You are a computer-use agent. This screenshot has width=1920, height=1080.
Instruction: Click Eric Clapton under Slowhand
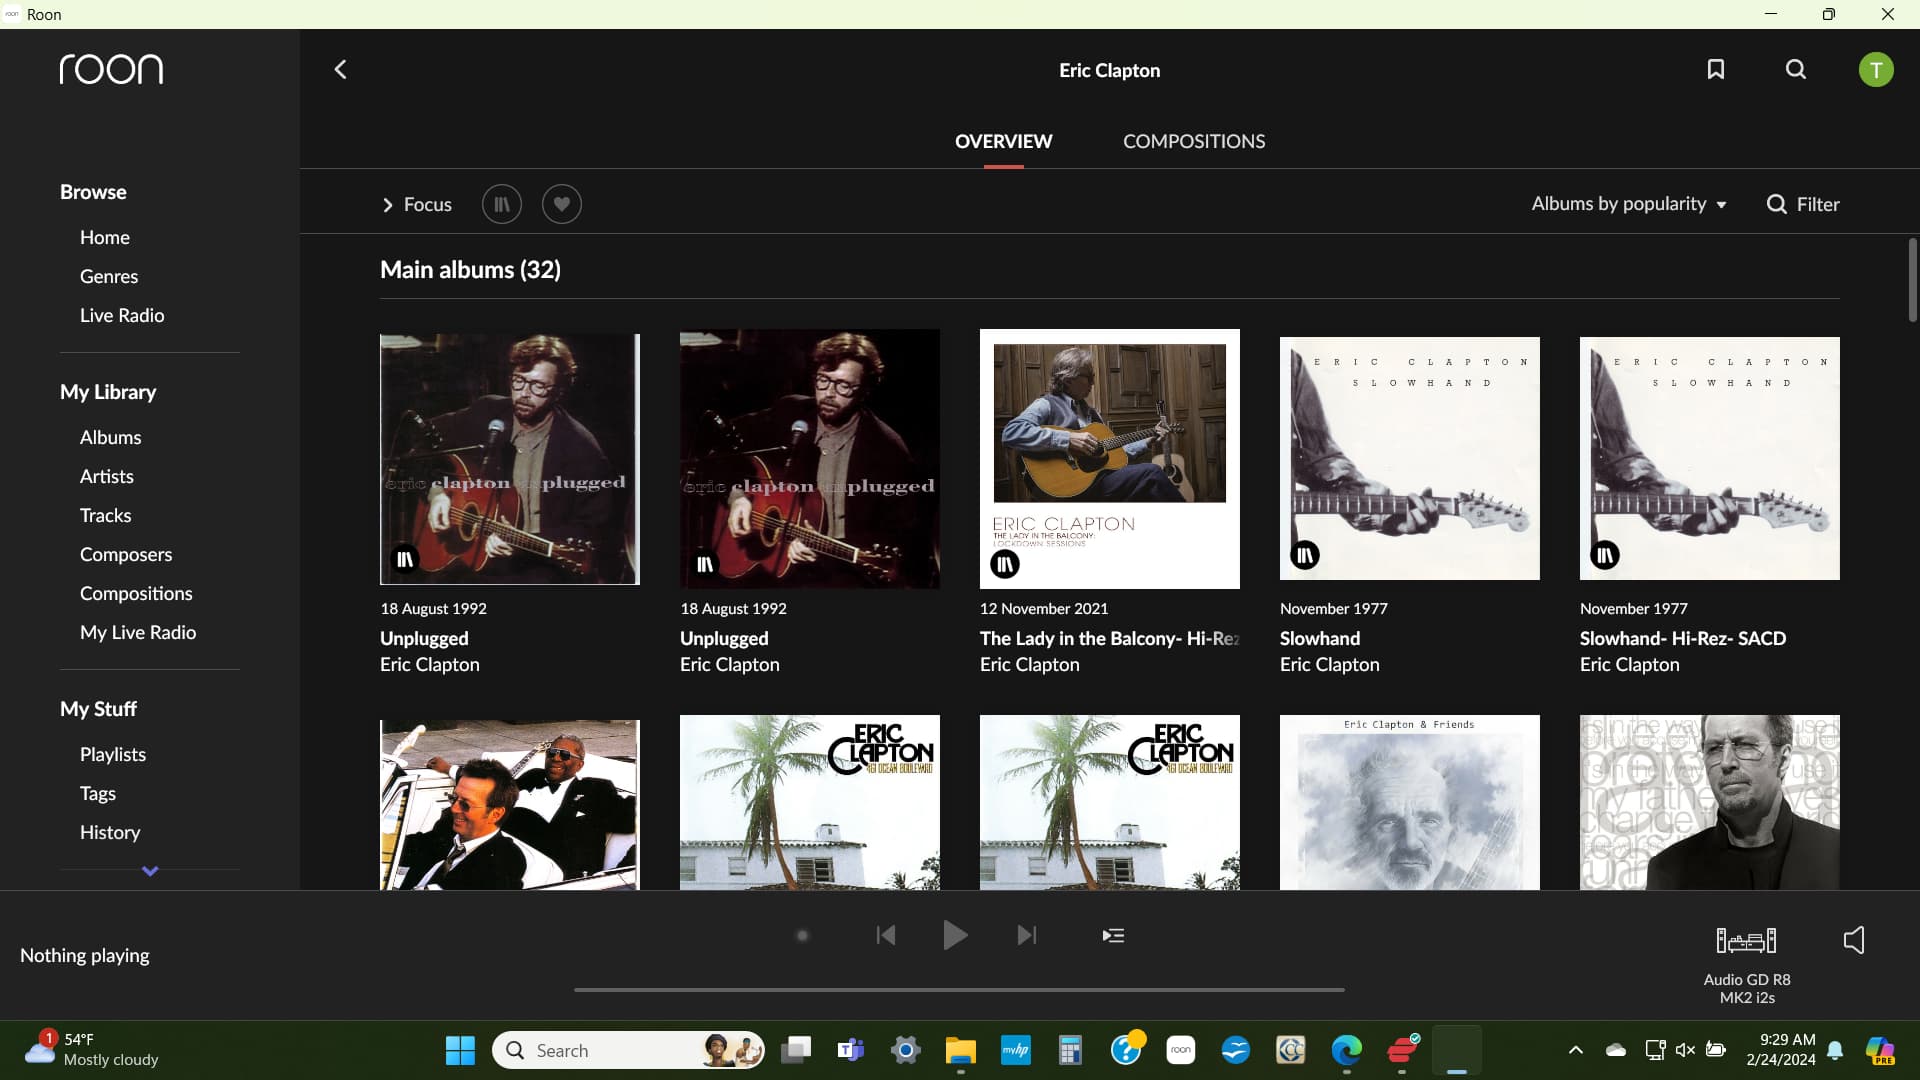[x=1330, y=664]
